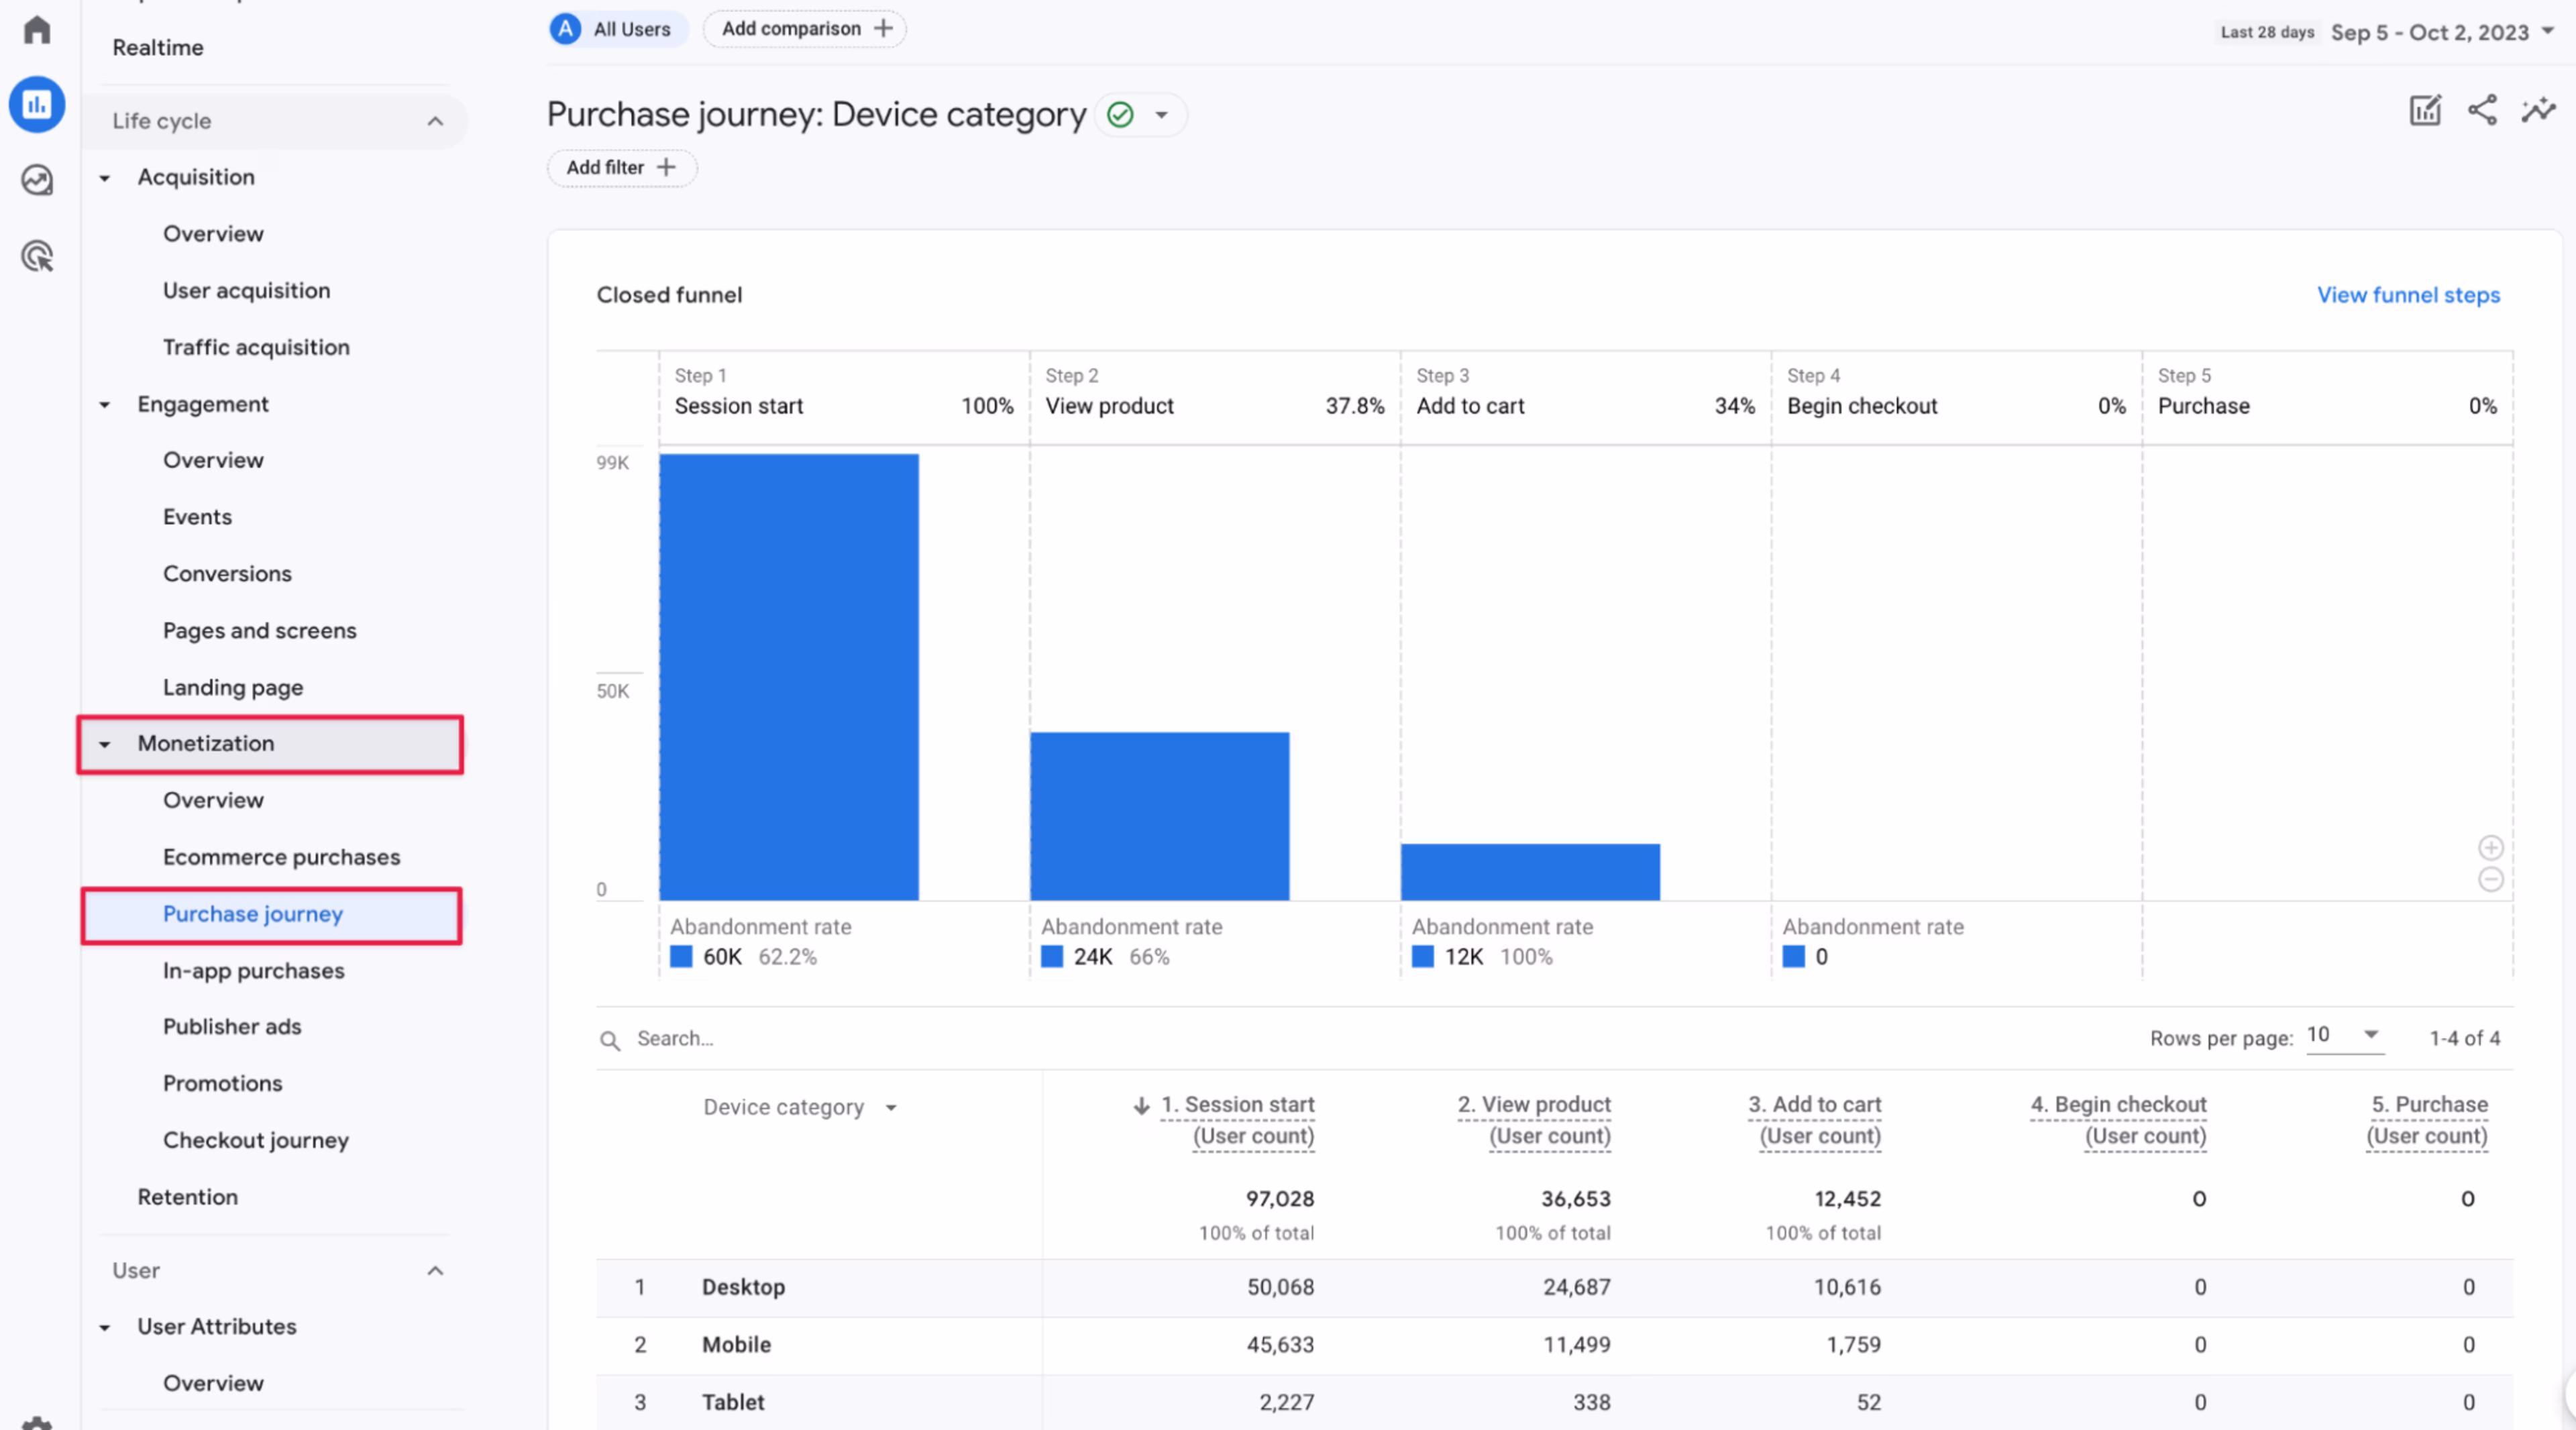Click the Share this report icon
Screen dimensions: 2576x1430
coord(2481,110)
